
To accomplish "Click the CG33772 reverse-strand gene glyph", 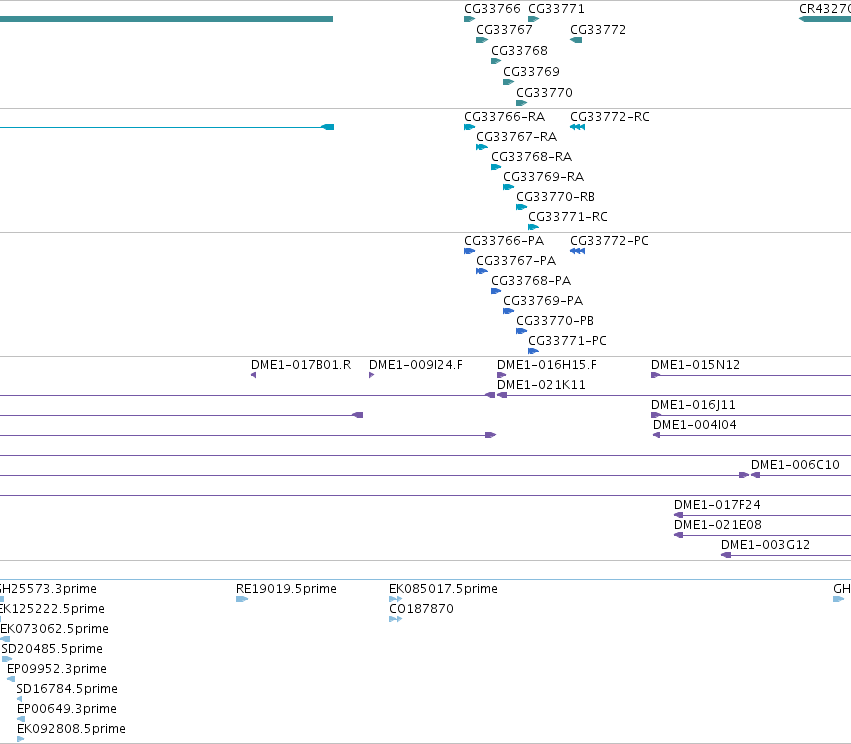I will coord(576,40).
